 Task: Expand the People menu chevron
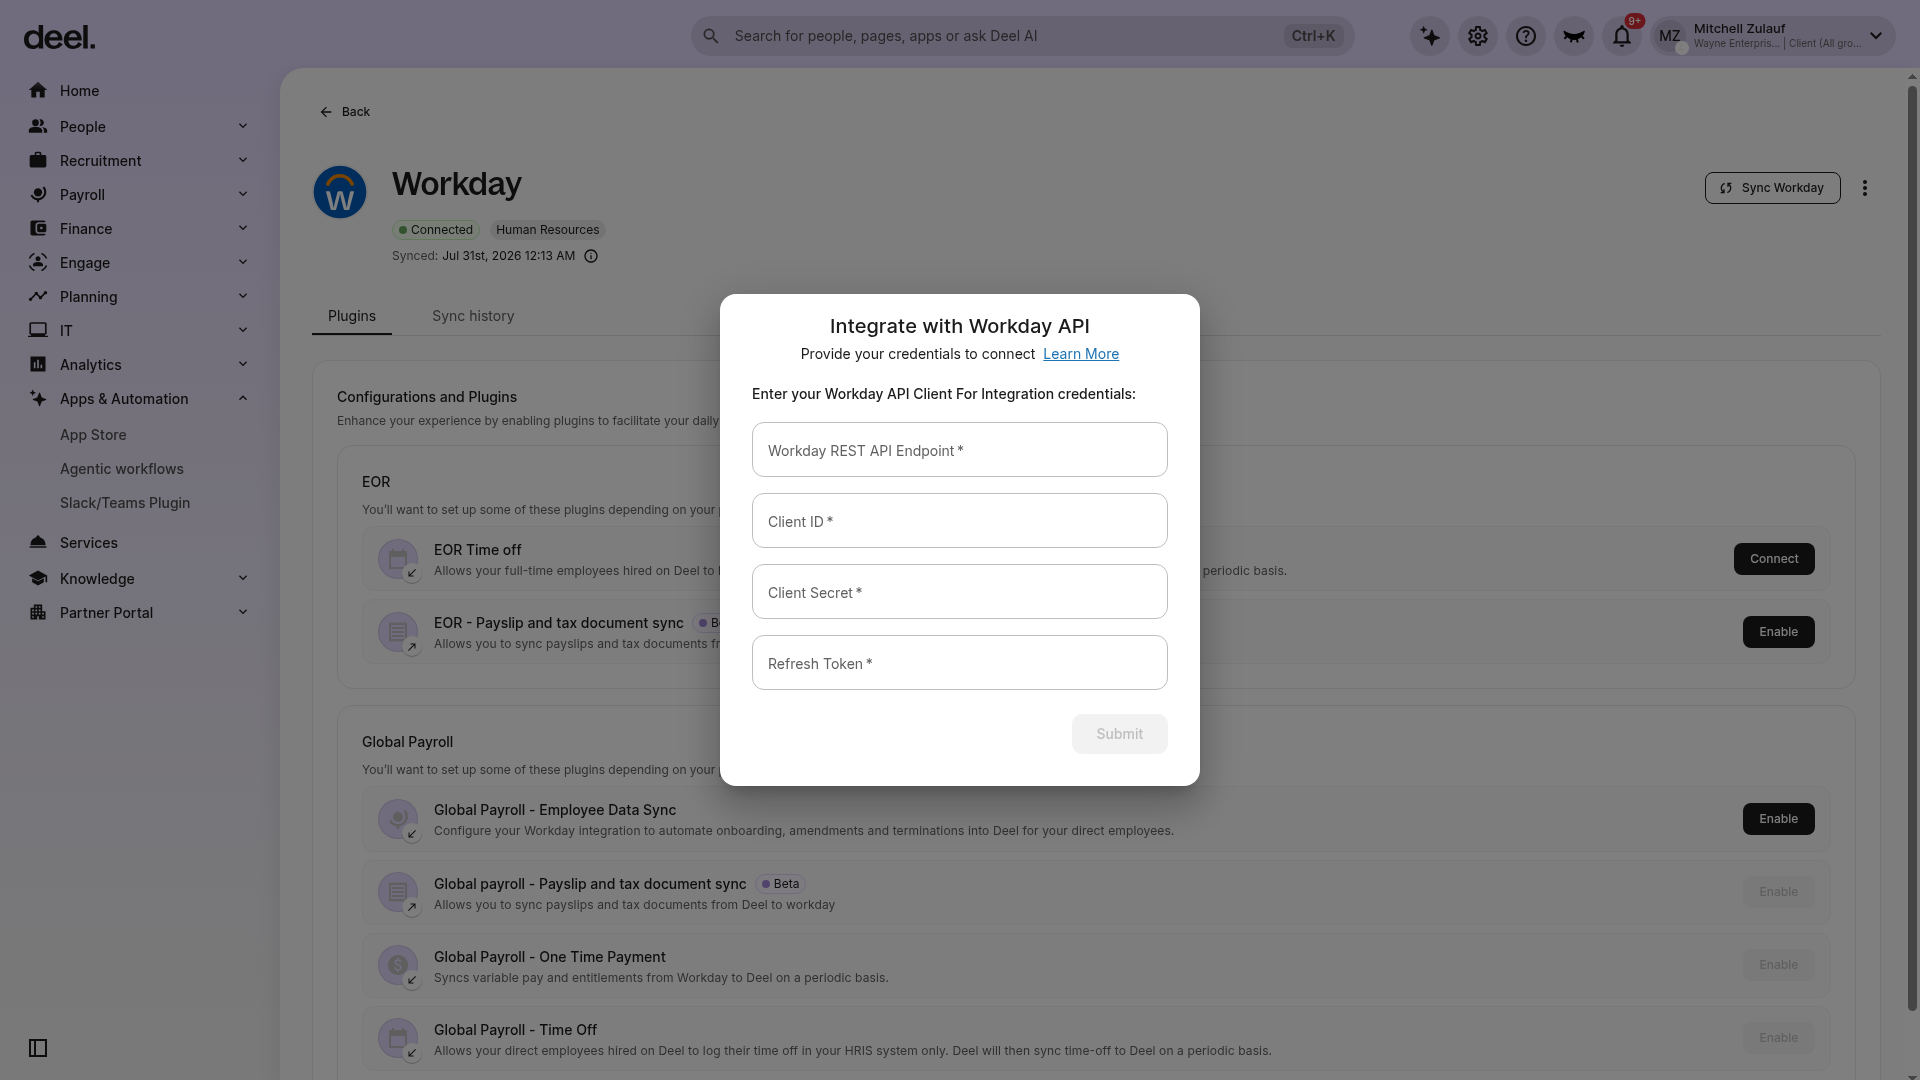[243, 126]
